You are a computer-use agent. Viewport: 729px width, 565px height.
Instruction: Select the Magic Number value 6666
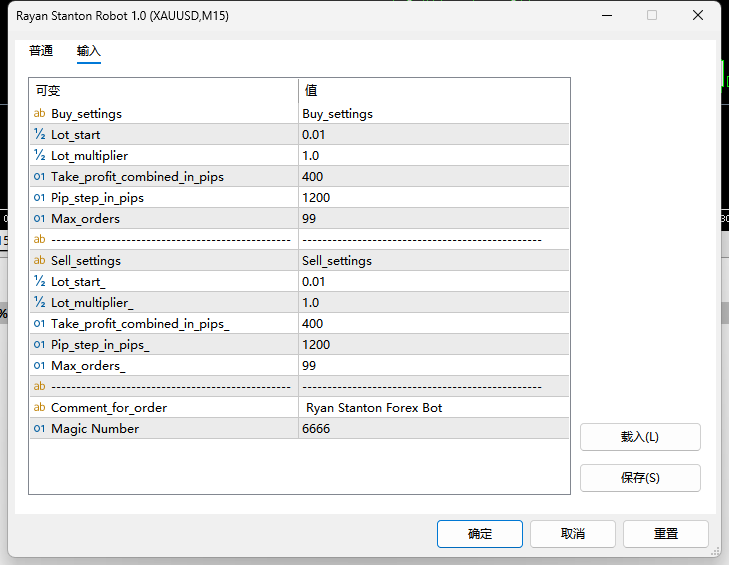[316, 428]
